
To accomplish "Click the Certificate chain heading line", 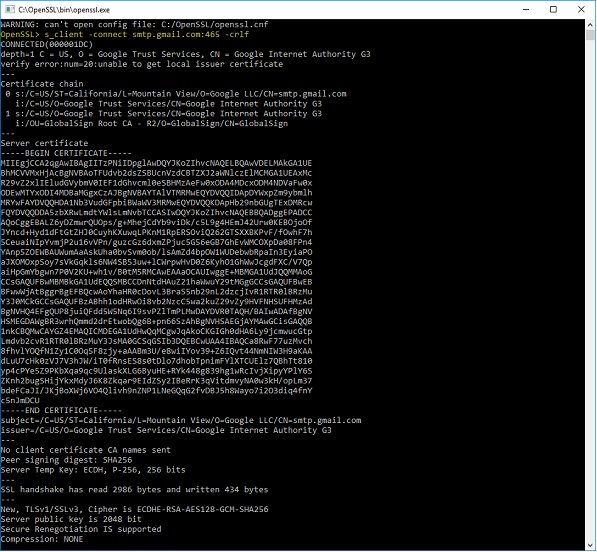I will click(42, 84).
